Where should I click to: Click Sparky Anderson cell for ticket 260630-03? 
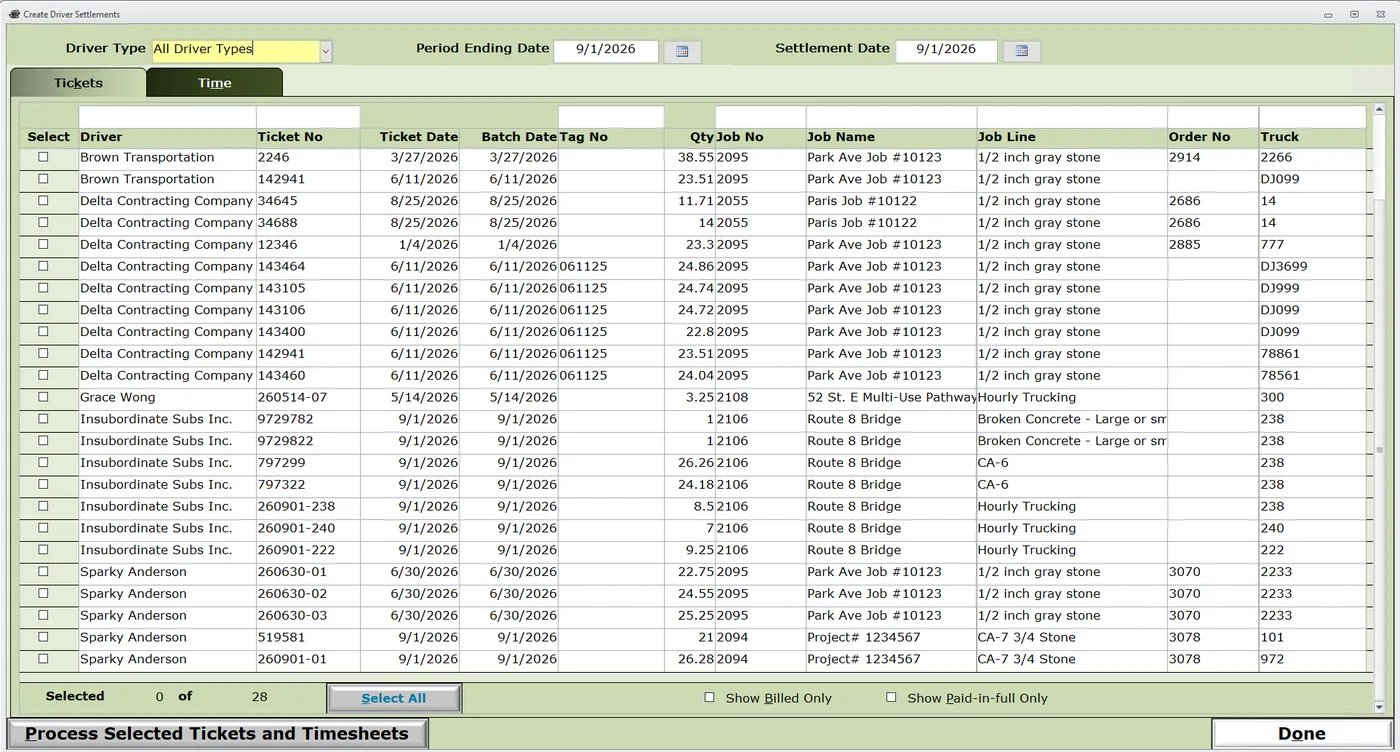167,615
